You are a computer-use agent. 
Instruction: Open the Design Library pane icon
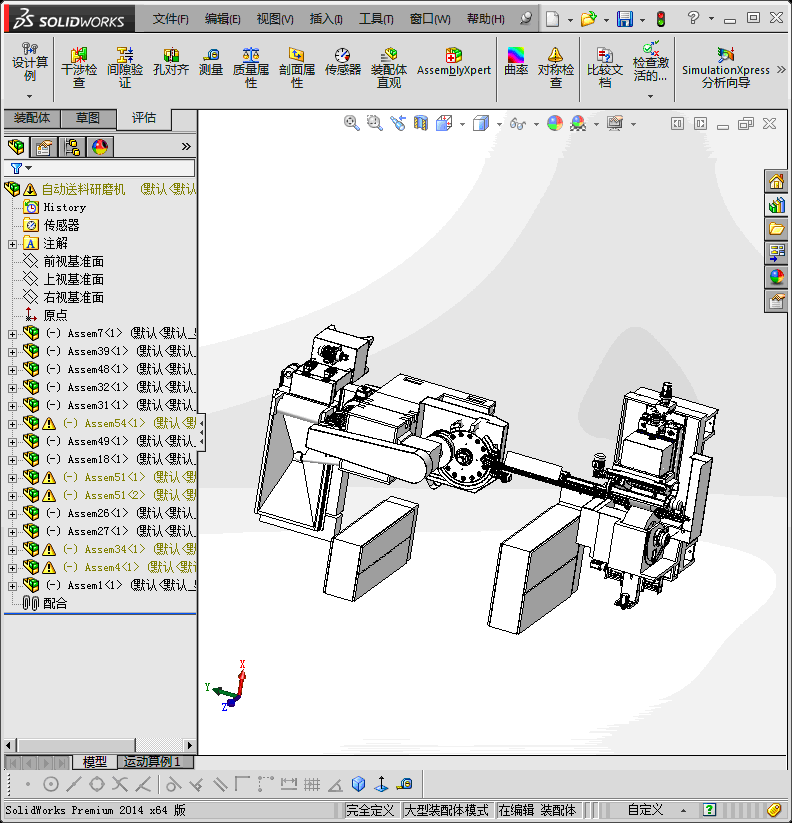776,205
